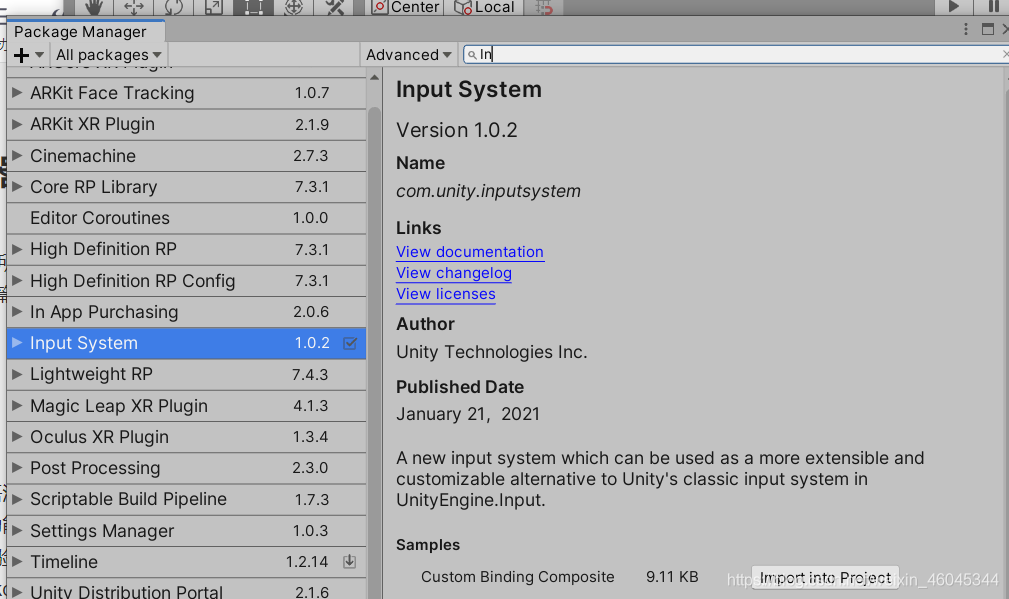The image size is (1009, 599).
Task: Expand ARKit Face Tracking versions arrow
Action: [x=17, y=93]
